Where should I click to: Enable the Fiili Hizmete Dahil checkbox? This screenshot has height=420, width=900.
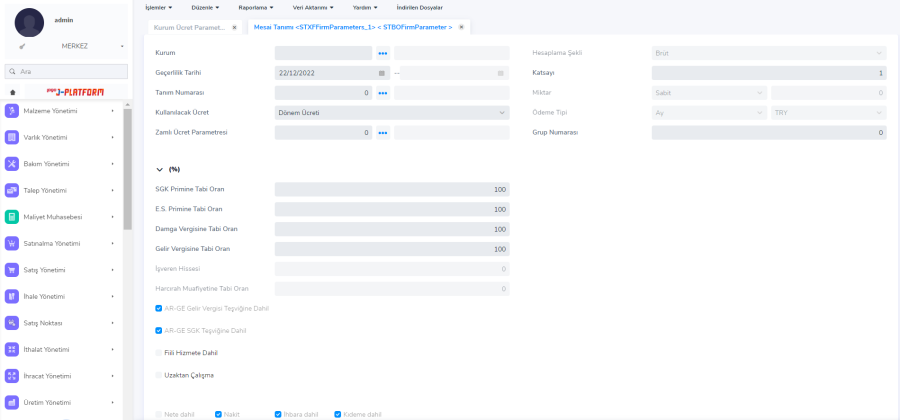[159, 353]
